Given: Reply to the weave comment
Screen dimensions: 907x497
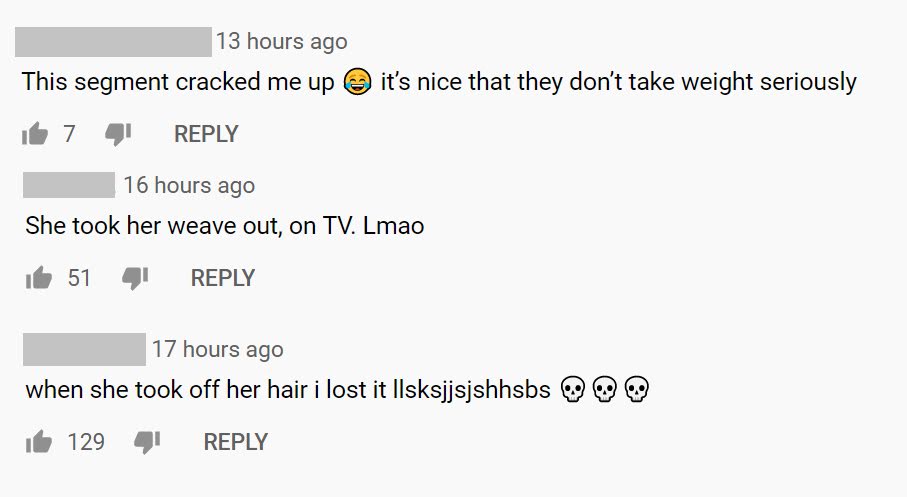Looking at the screenshot, I should (x=223, y=278).
